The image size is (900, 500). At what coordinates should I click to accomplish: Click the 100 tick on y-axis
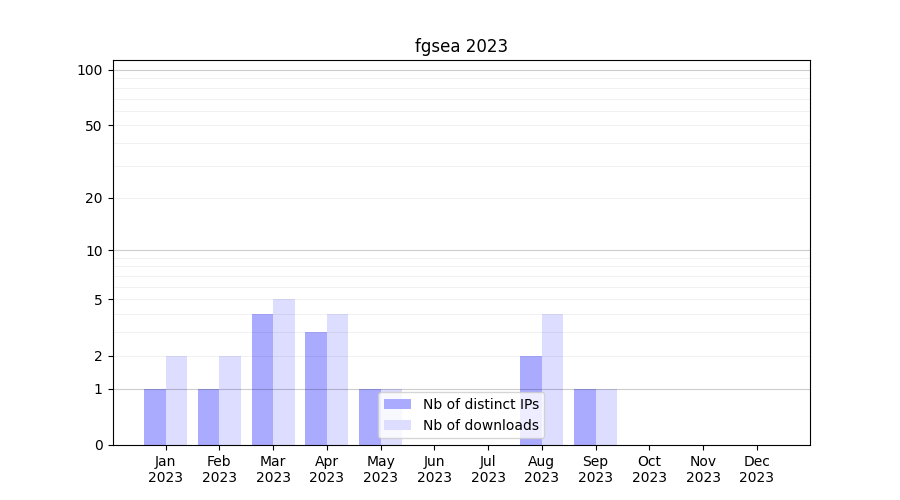point(90,70)
